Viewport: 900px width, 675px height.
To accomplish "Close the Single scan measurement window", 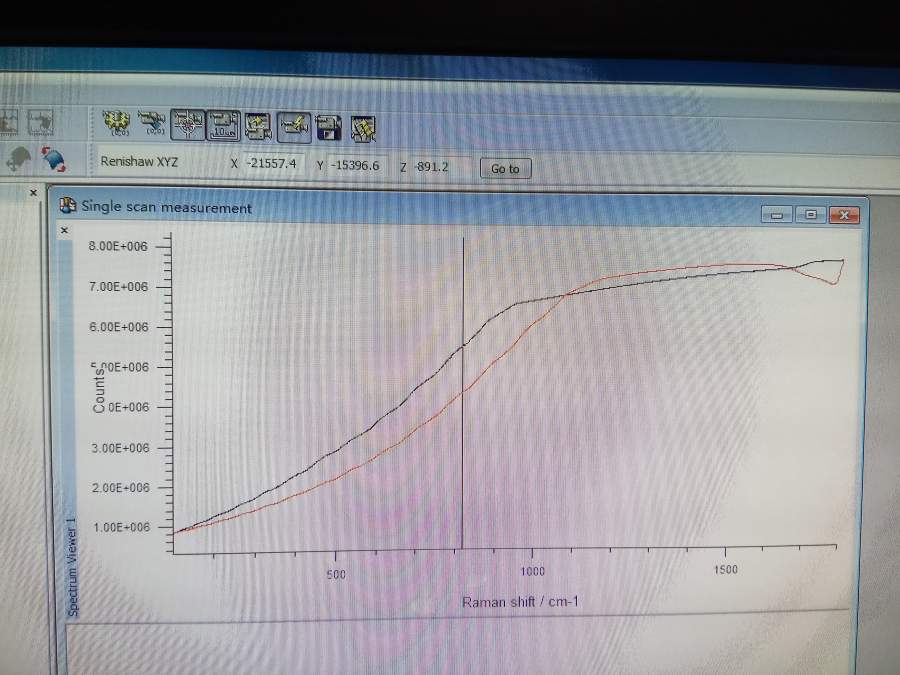I will tap(844, 215).
